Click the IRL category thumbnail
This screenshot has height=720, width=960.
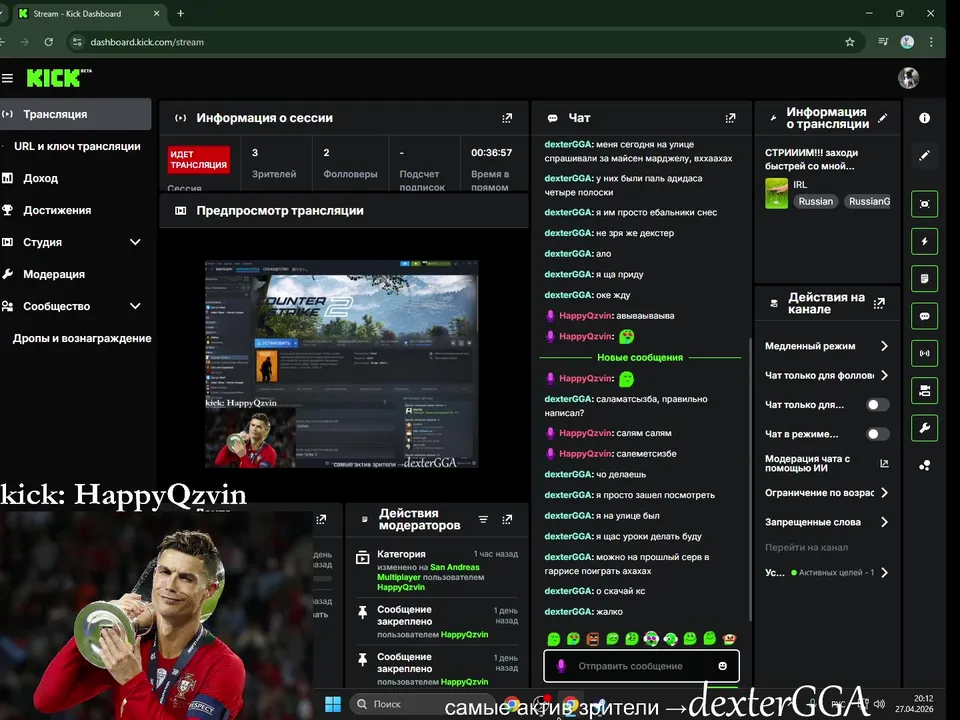776,193
